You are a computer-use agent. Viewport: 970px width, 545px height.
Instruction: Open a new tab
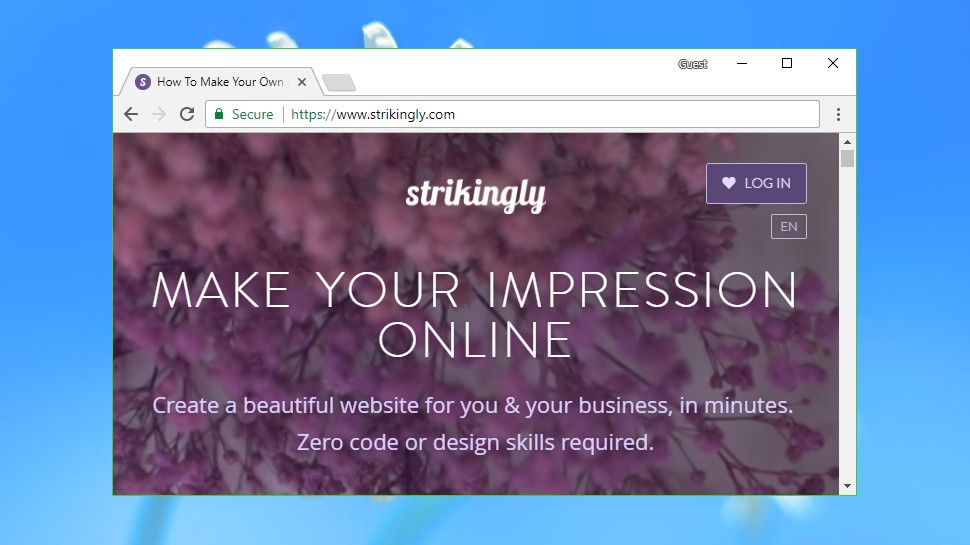coord(339,82)
